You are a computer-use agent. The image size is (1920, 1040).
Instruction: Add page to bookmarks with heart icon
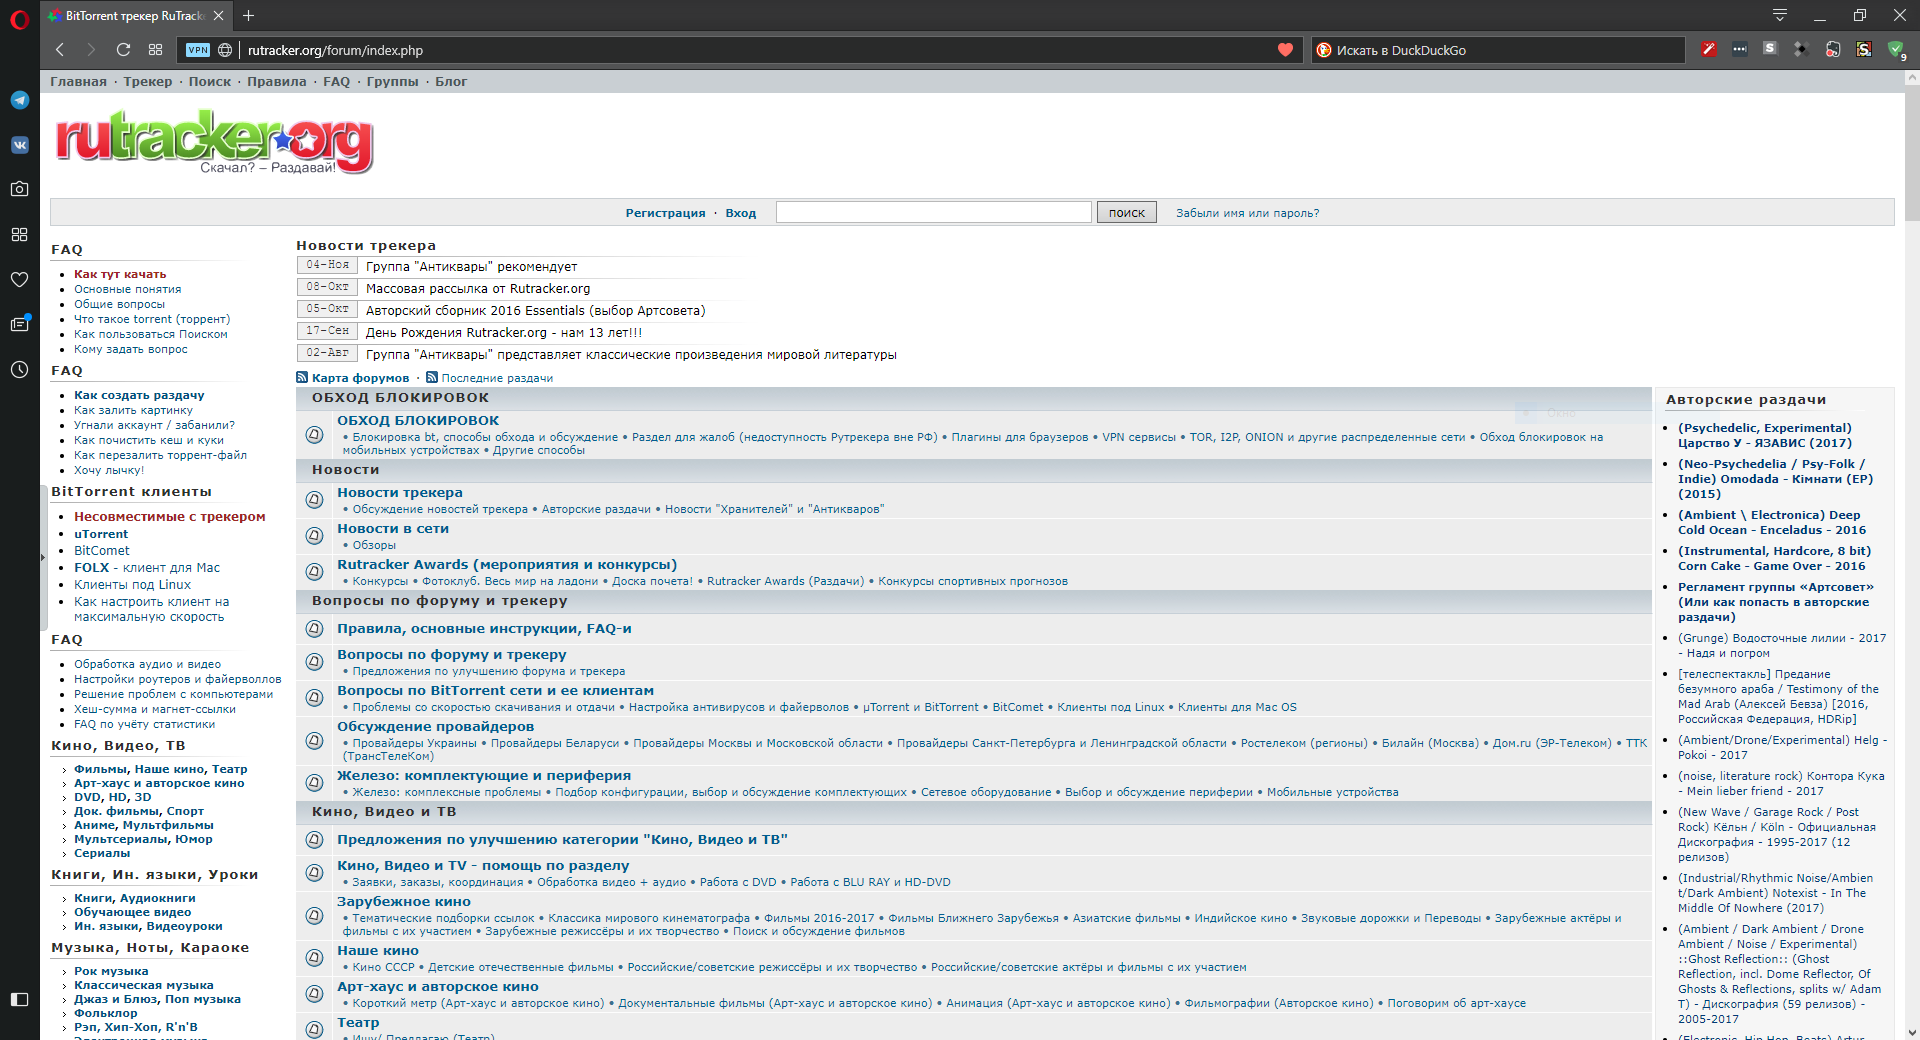(1285, 50)
